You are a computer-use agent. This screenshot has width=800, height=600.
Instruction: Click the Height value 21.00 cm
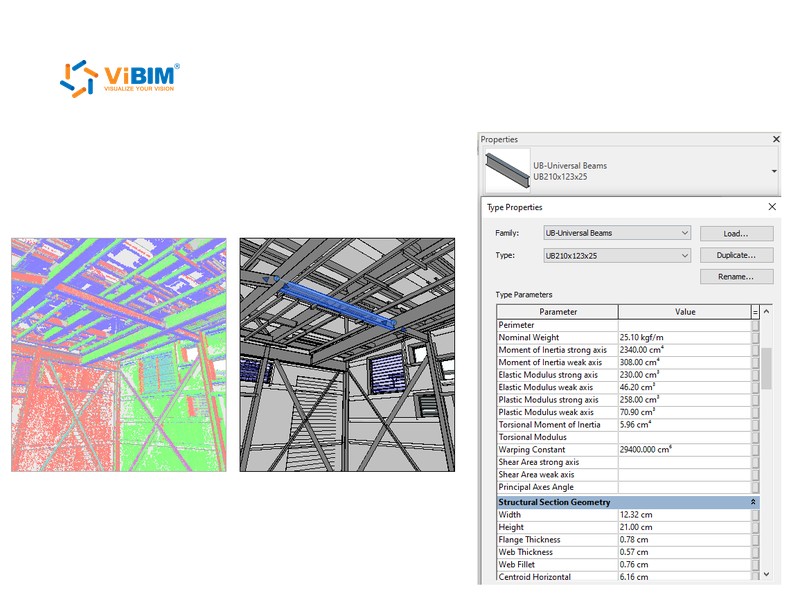tap(685, 527)
